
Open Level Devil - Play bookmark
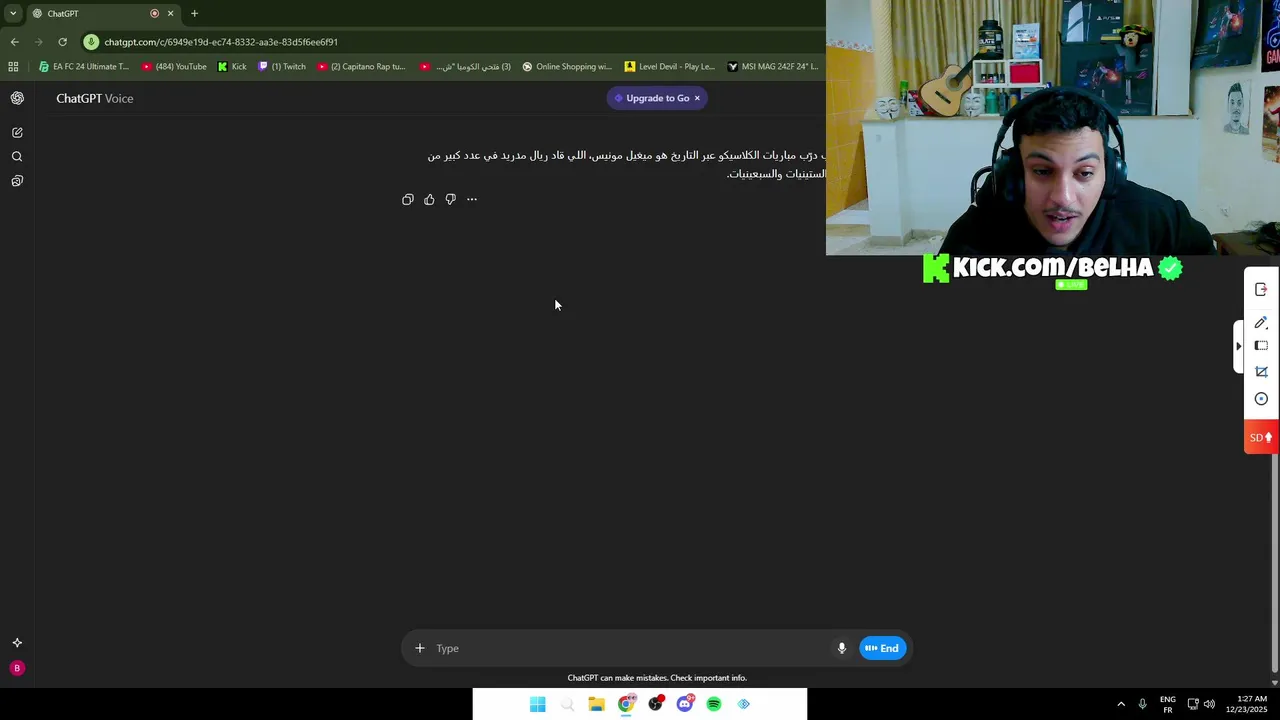pos(670,67)
